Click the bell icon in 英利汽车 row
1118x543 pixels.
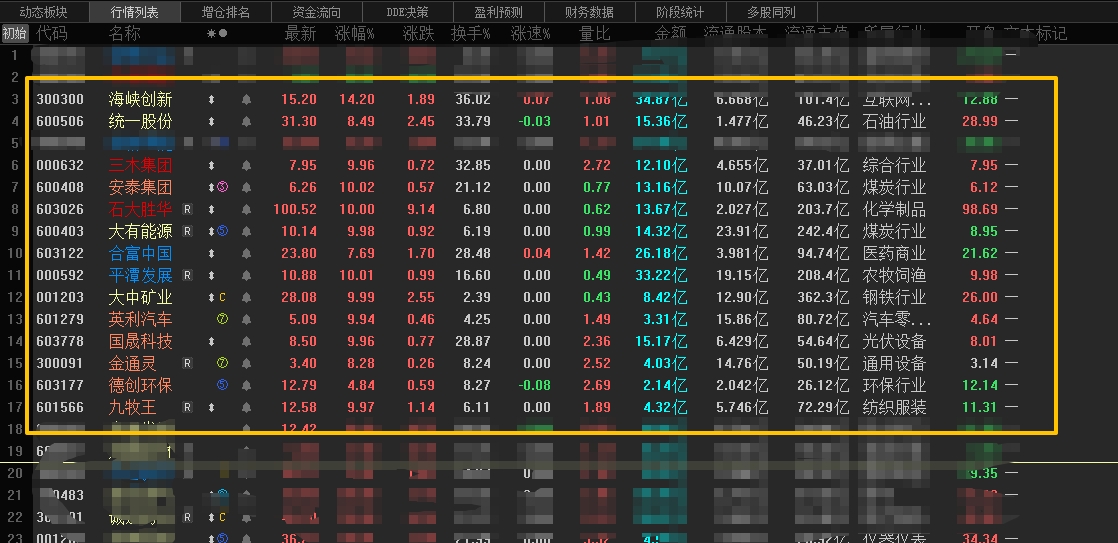246,319
